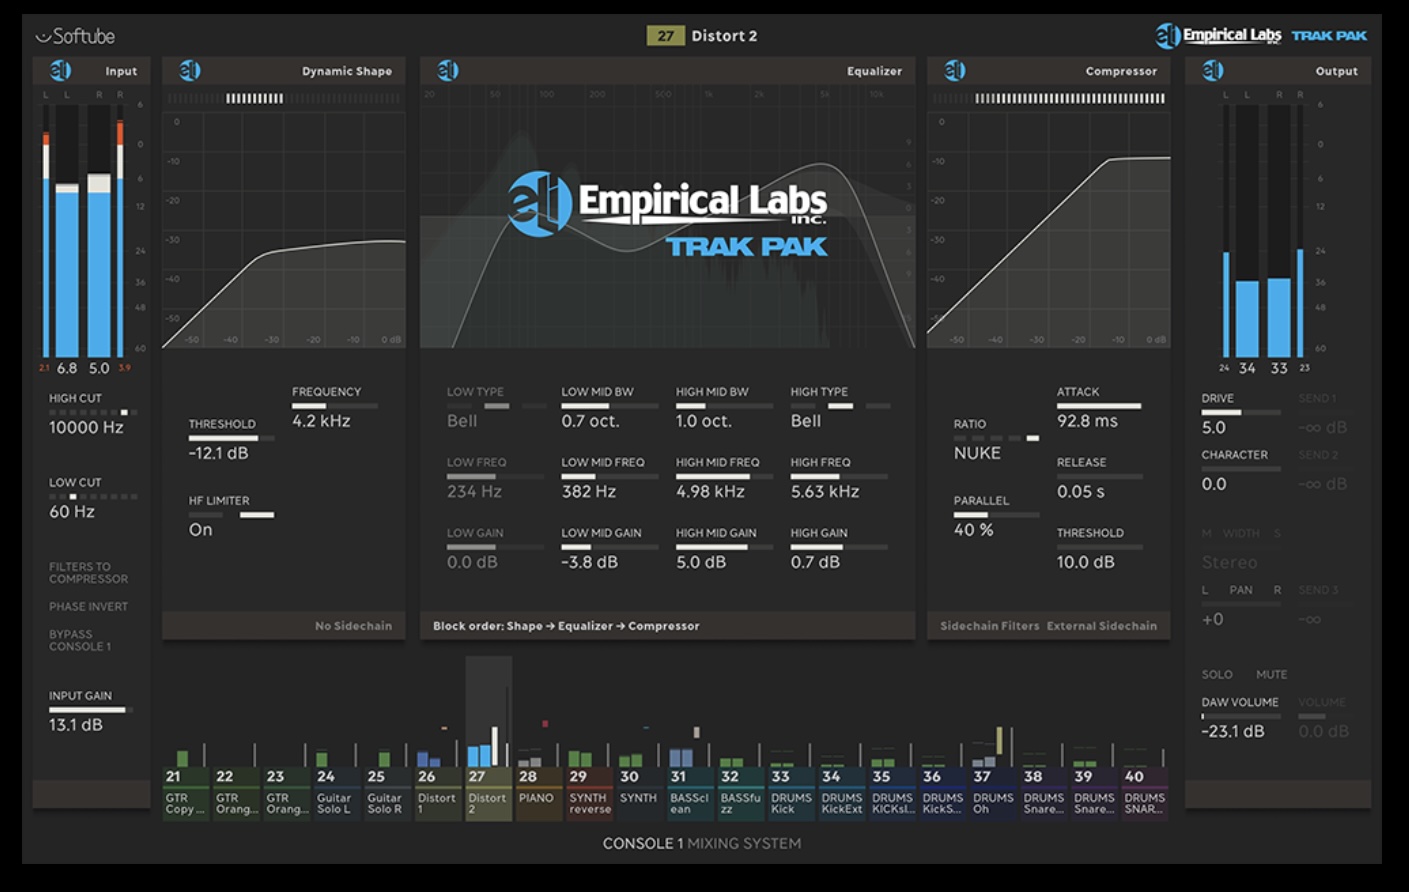
Task: Toggle External Sidechain for the compressor
Action: pyautogui.click(x=1102, y=626)
